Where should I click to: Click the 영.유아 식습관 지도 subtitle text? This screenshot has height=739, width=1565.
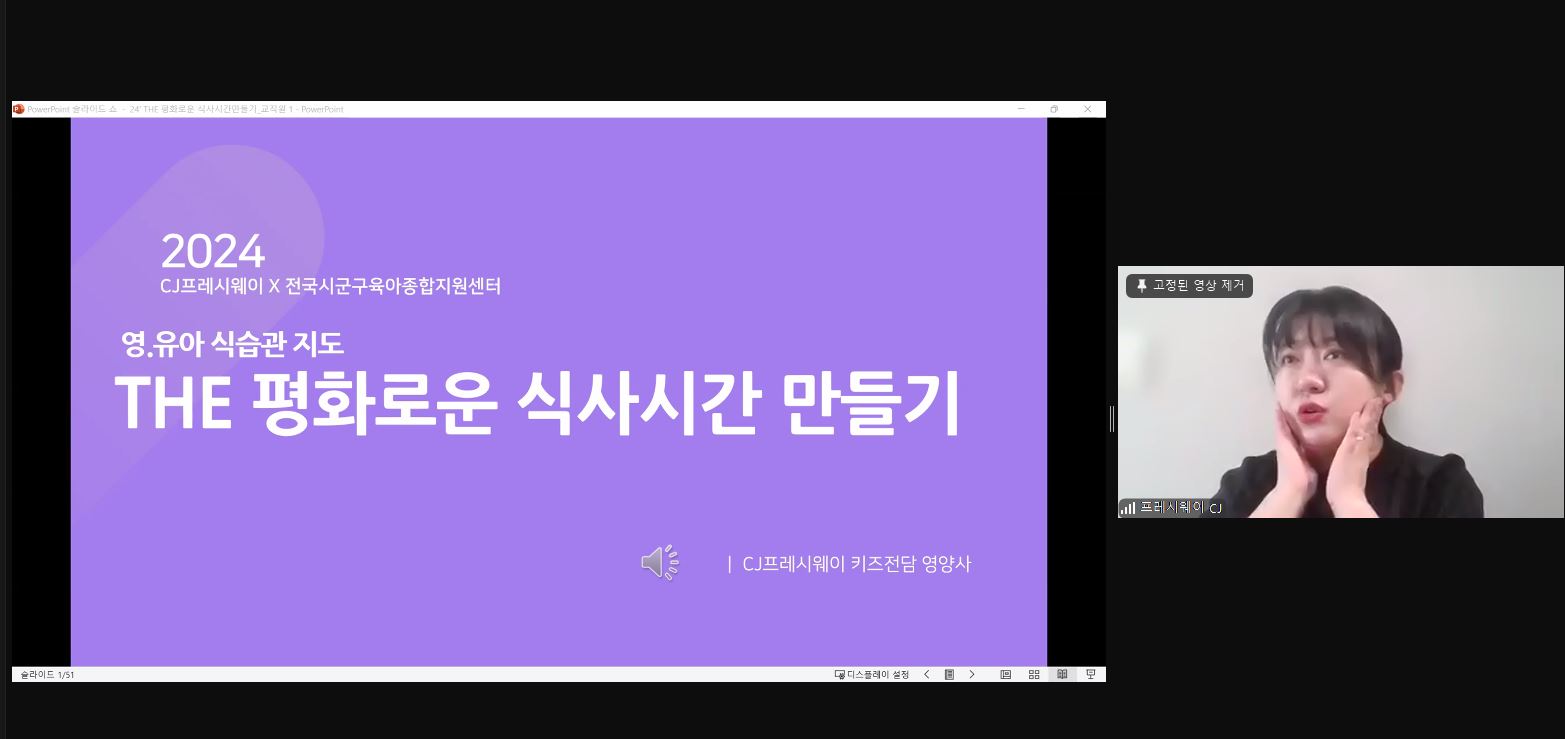(x=232, y=344)
